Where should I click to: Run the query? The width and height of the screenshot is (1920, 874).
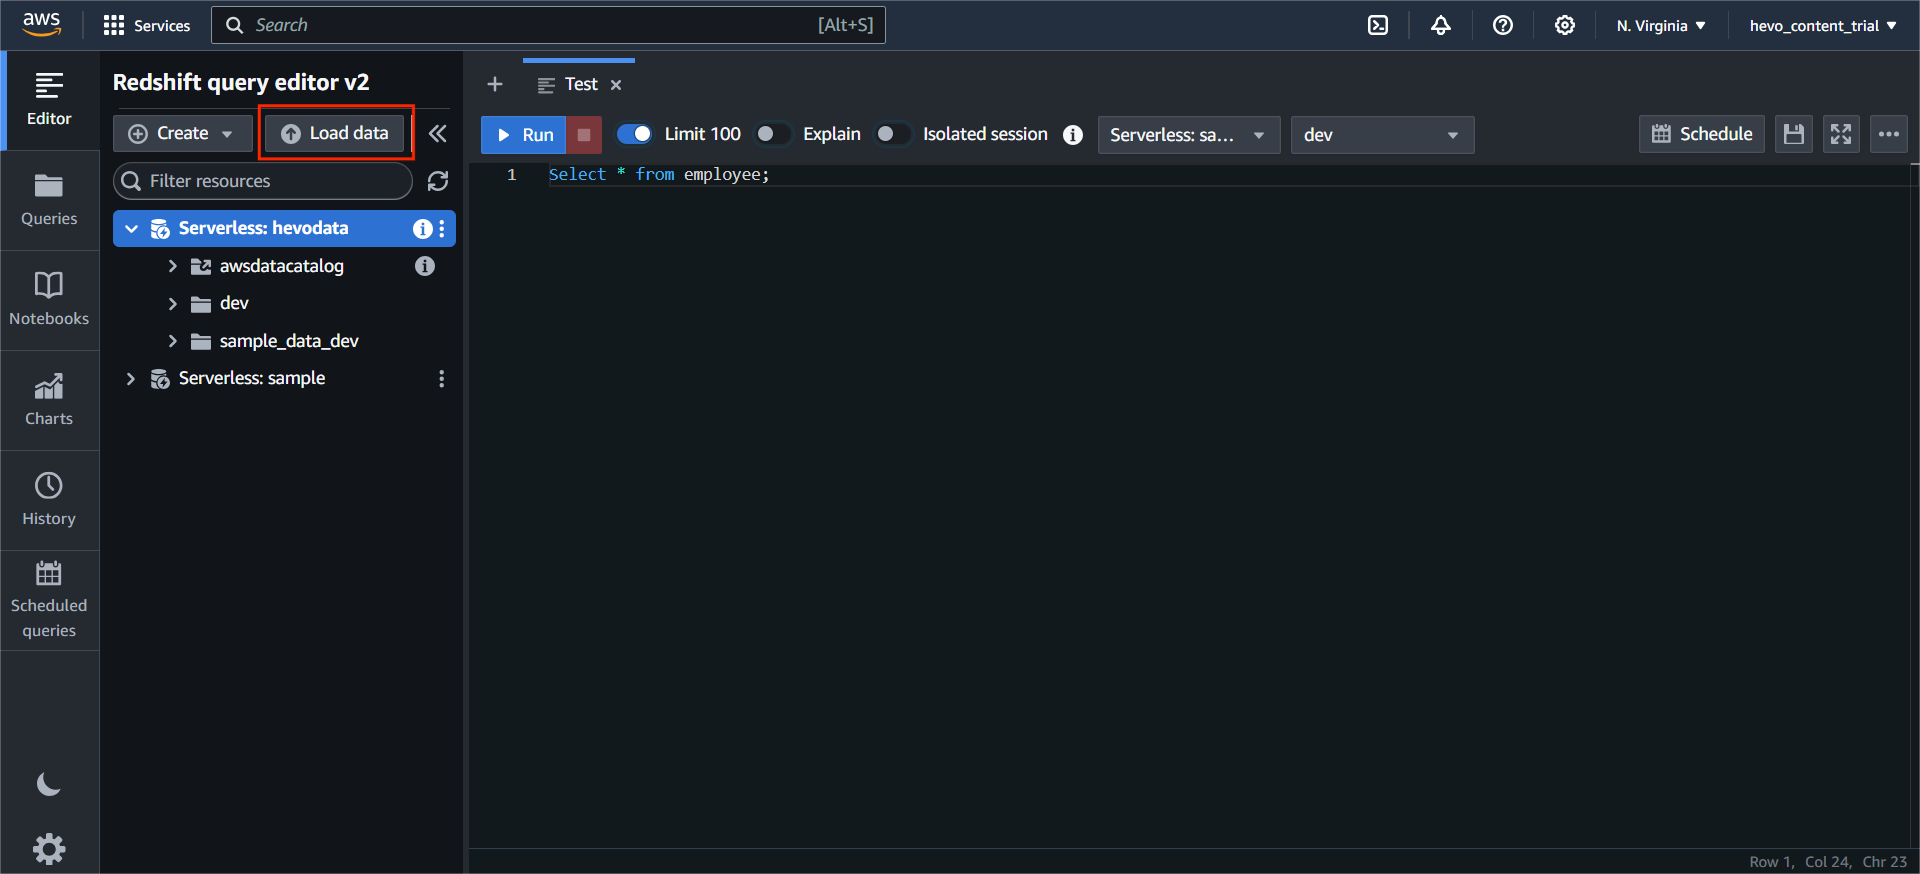tap(524, 135)
